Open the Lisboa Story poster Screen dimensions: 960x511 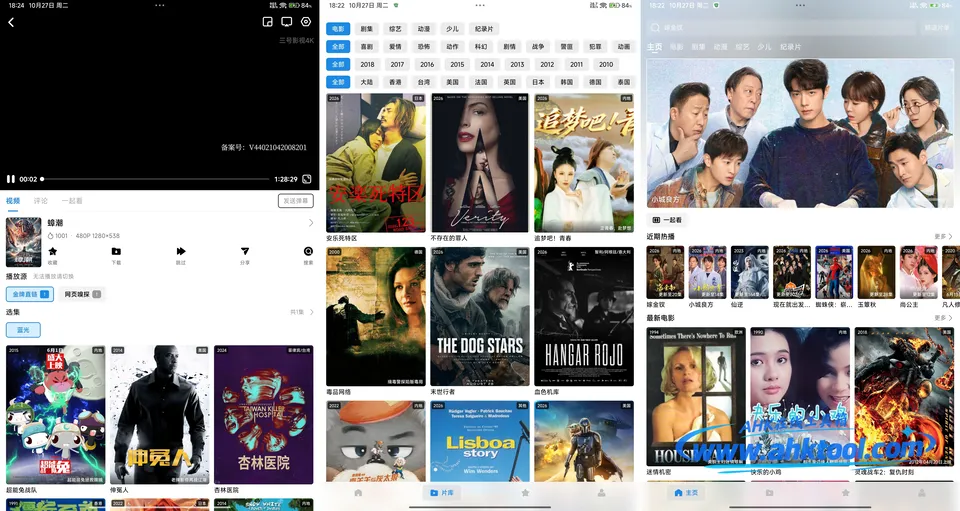click(x=480, y=441)
